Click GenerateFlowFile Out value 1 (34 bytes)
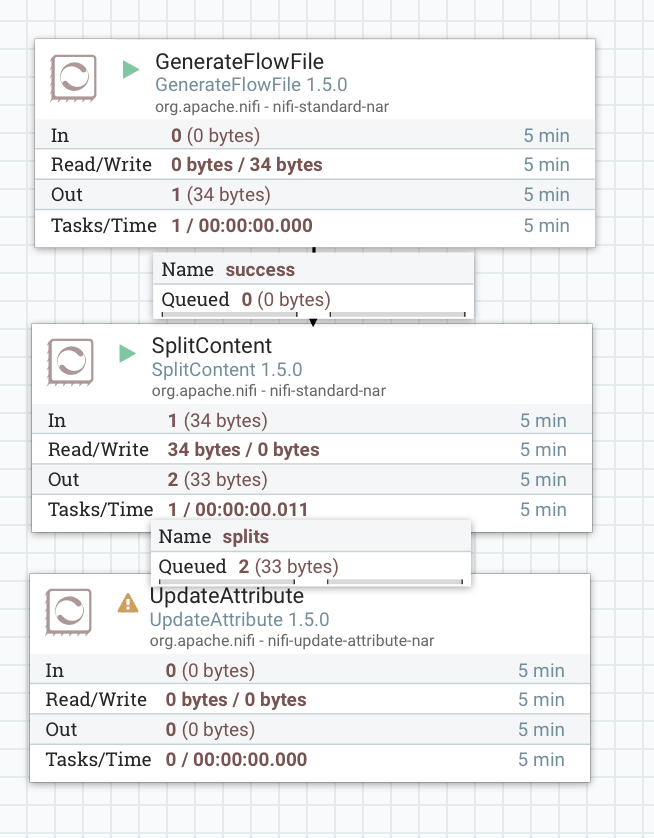Screen dimensions: 654x838 point(221,195)
